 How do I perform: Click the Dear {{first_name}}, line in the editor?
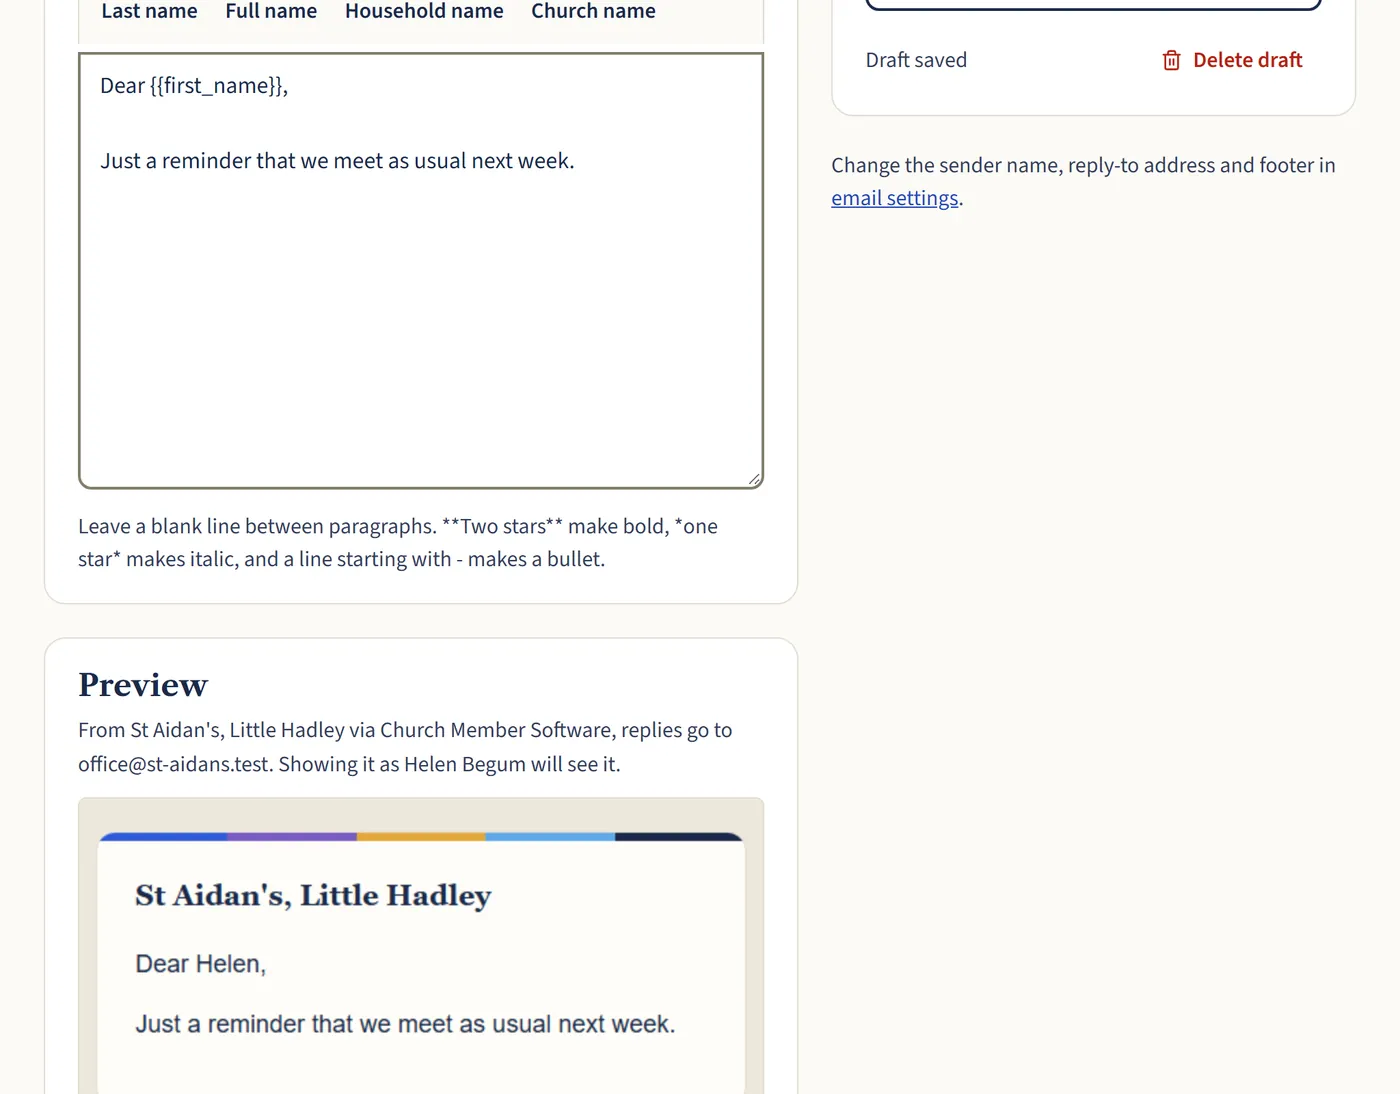[x=194, y=86]
